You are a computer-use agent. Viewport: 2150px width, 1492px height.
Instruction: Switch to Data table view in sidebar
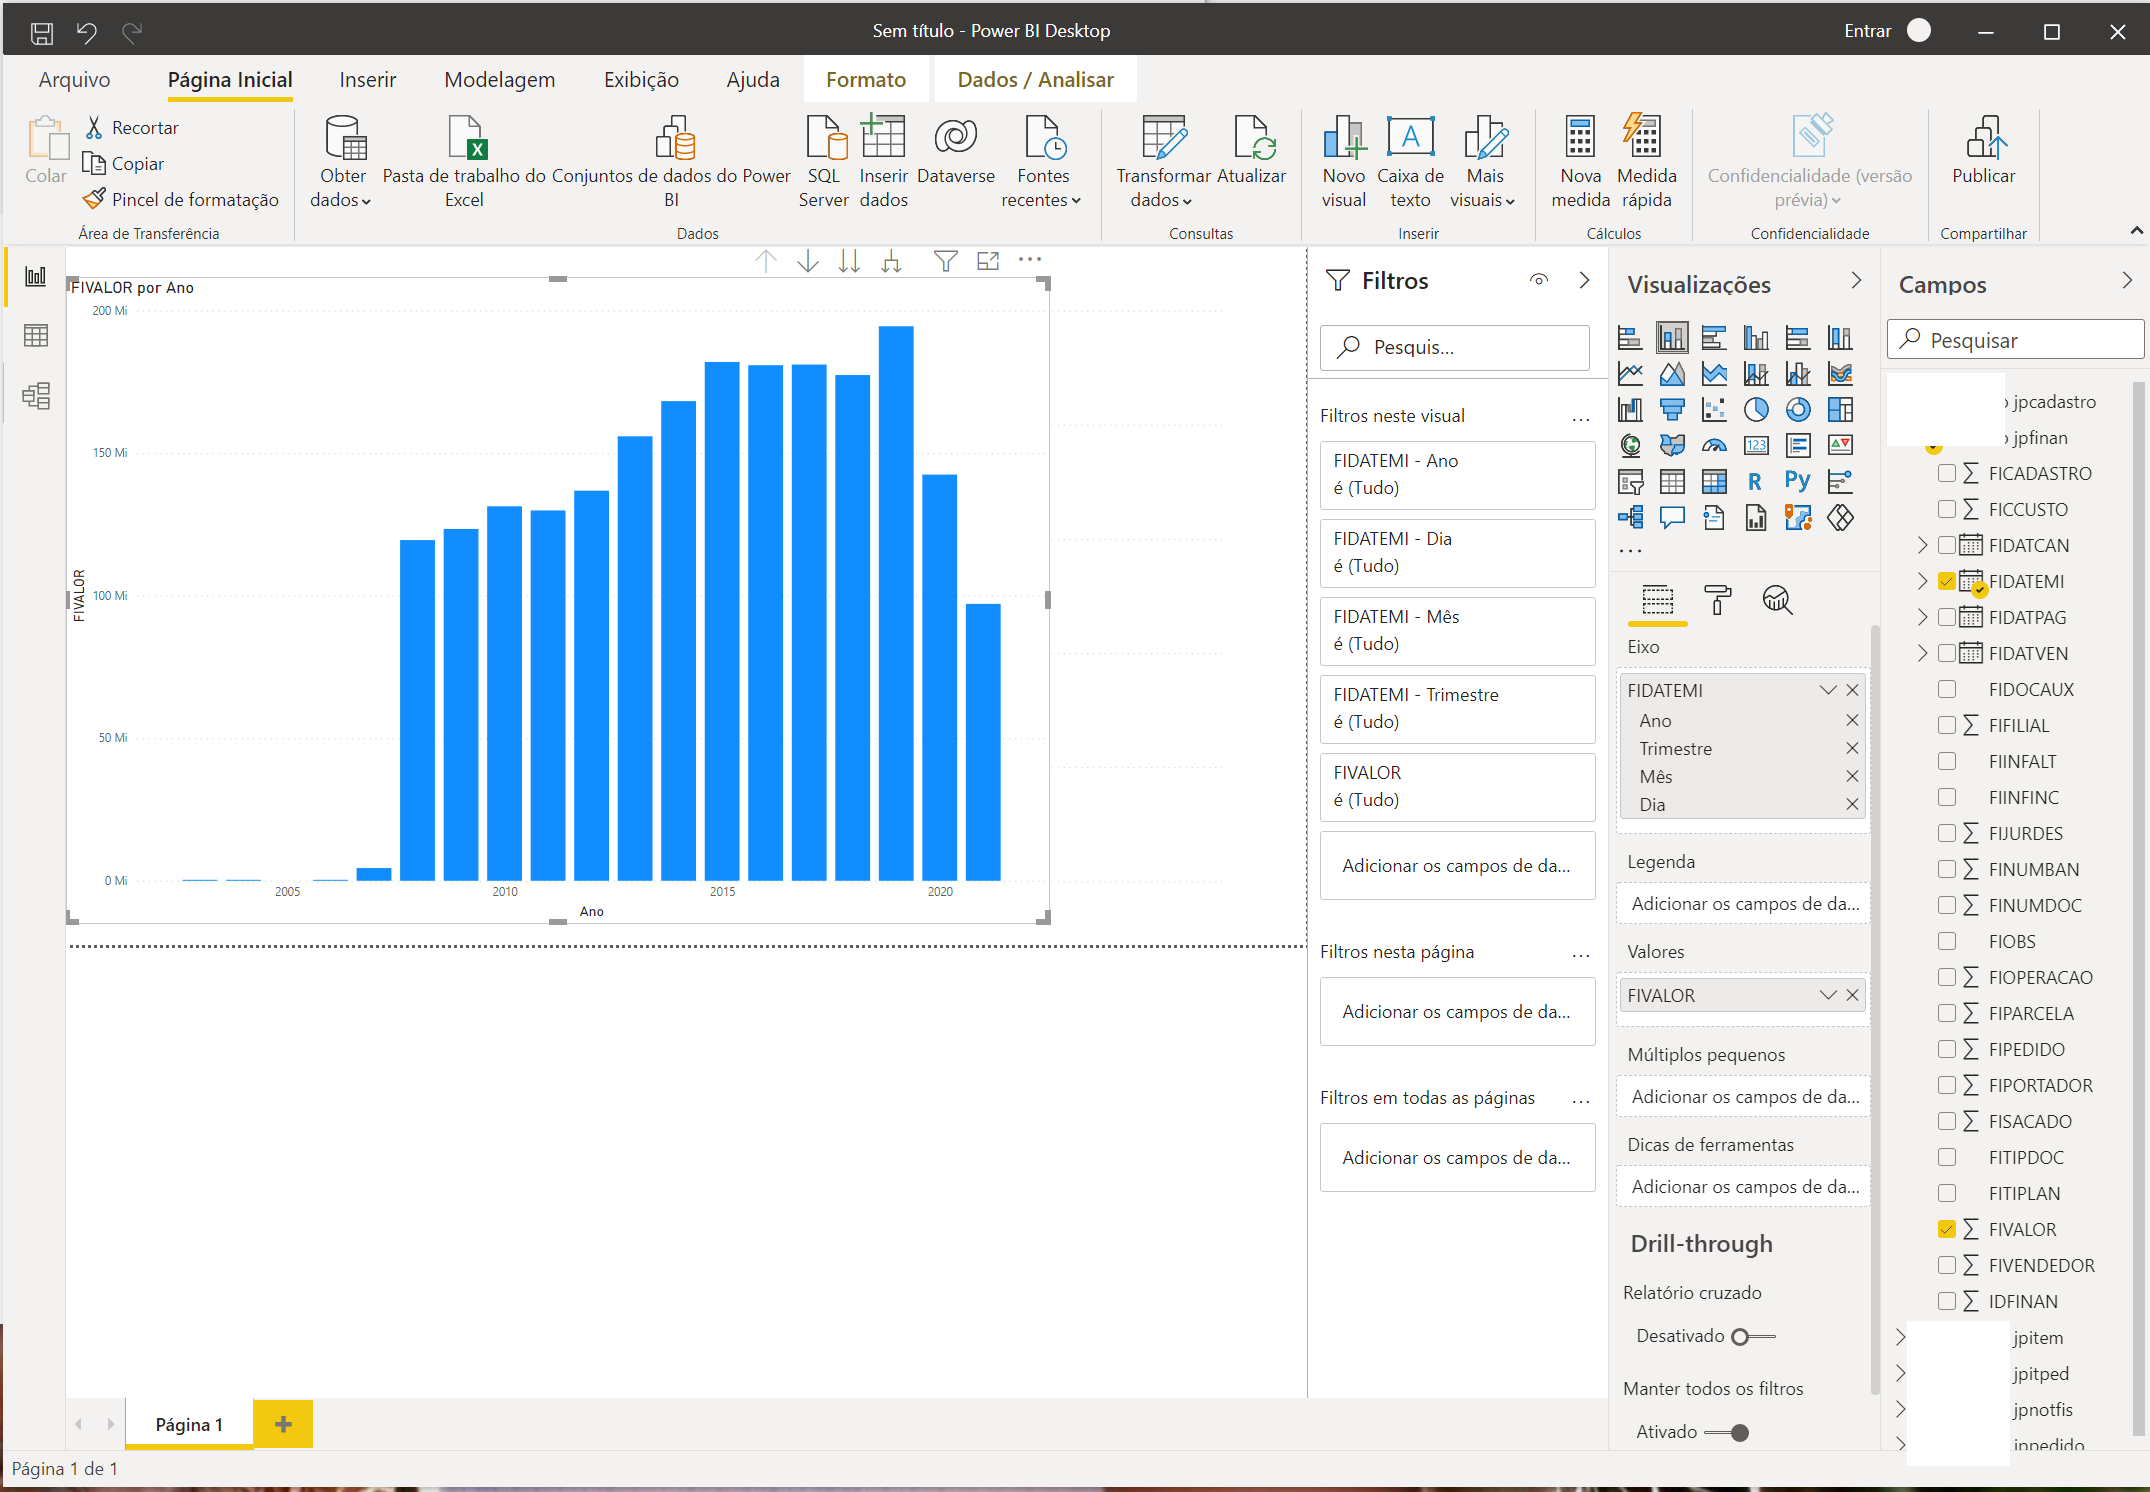pos(36,336)
